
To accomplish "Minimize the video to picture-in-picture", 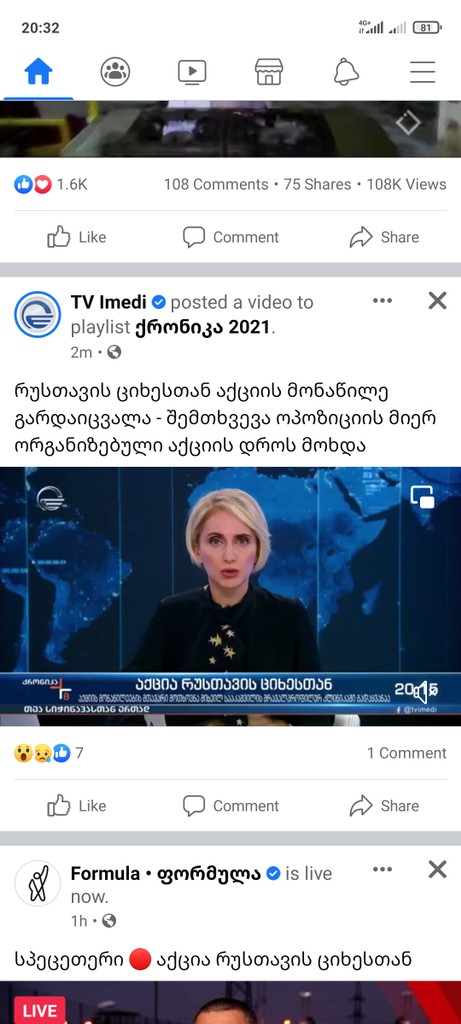I will [x=422, y=497].
